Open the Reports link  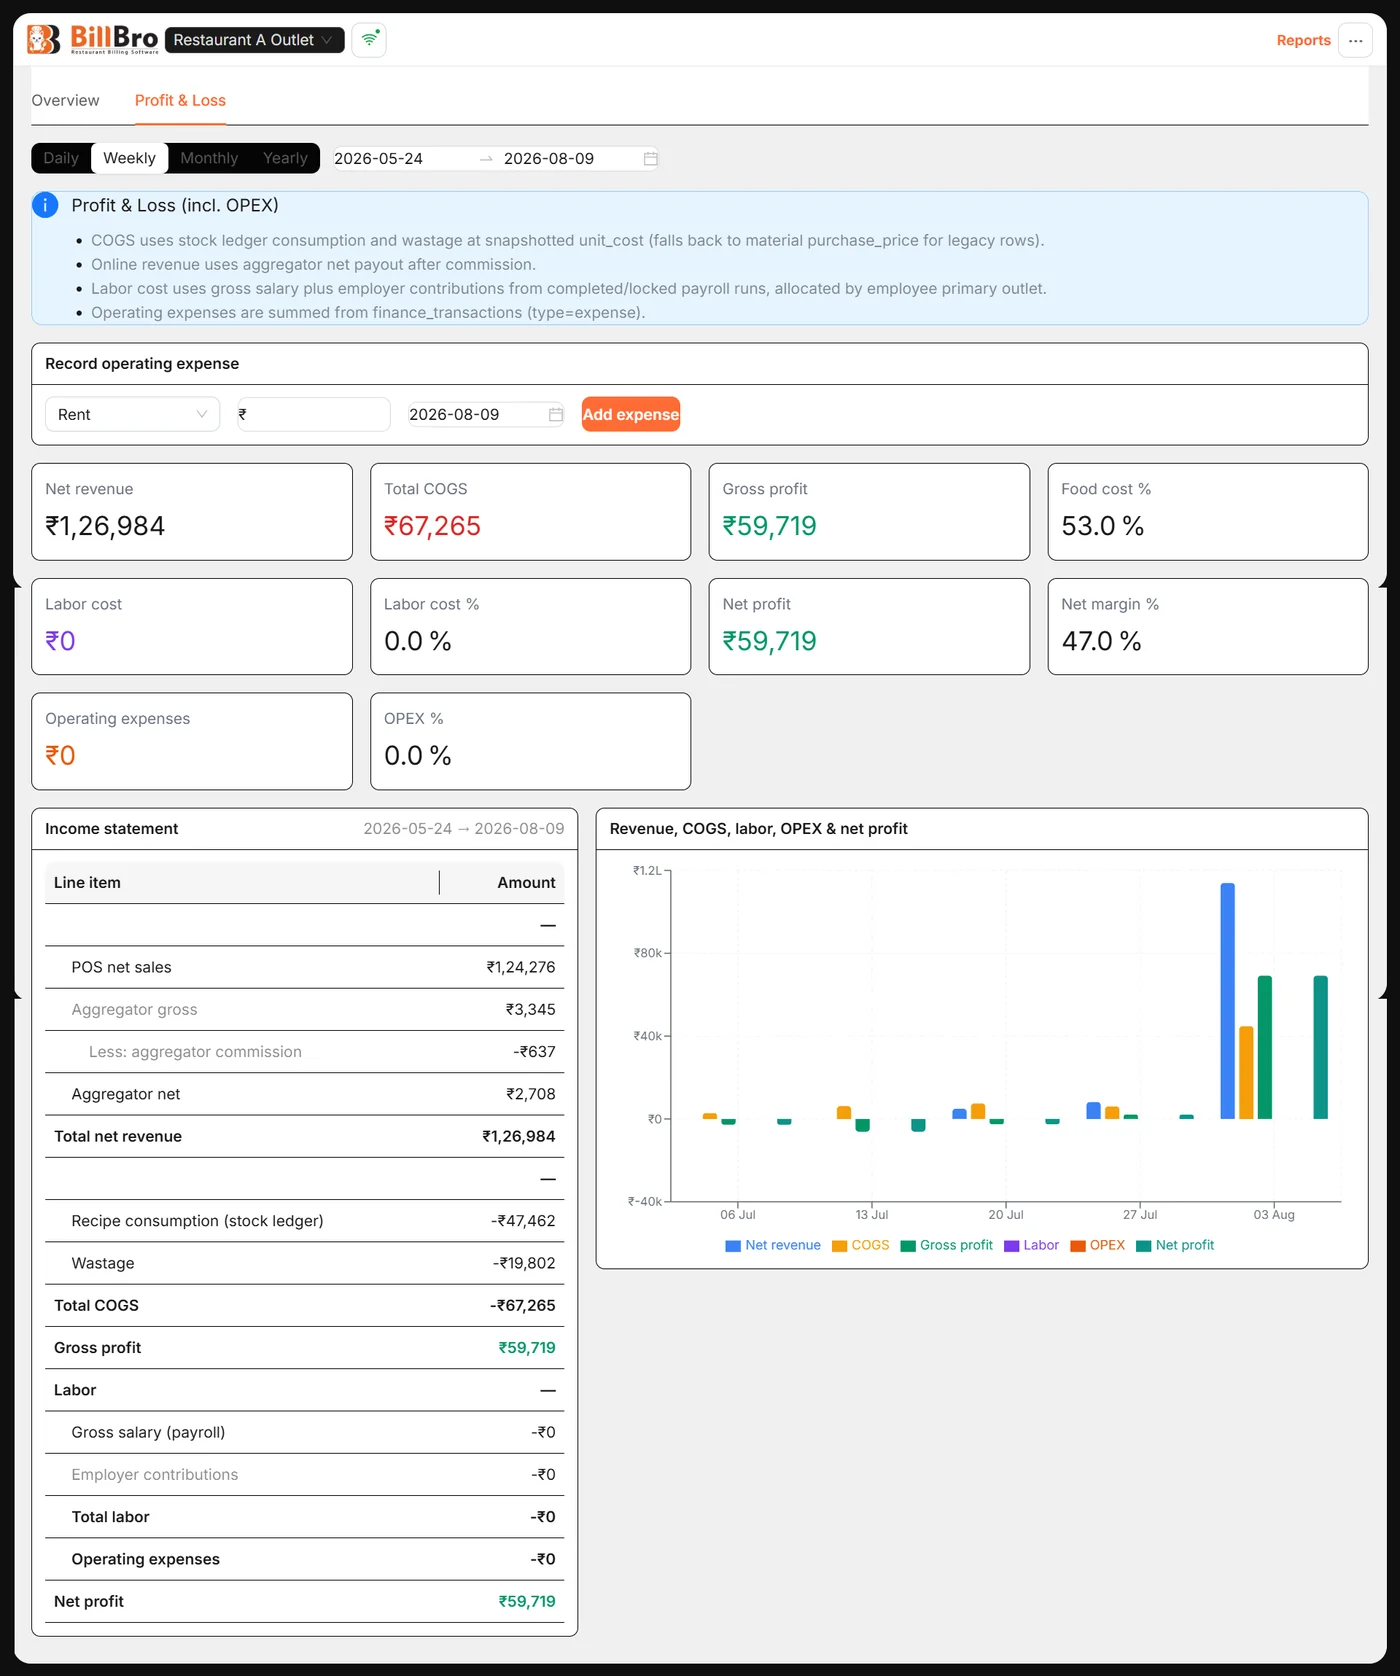coord(1303,40)
